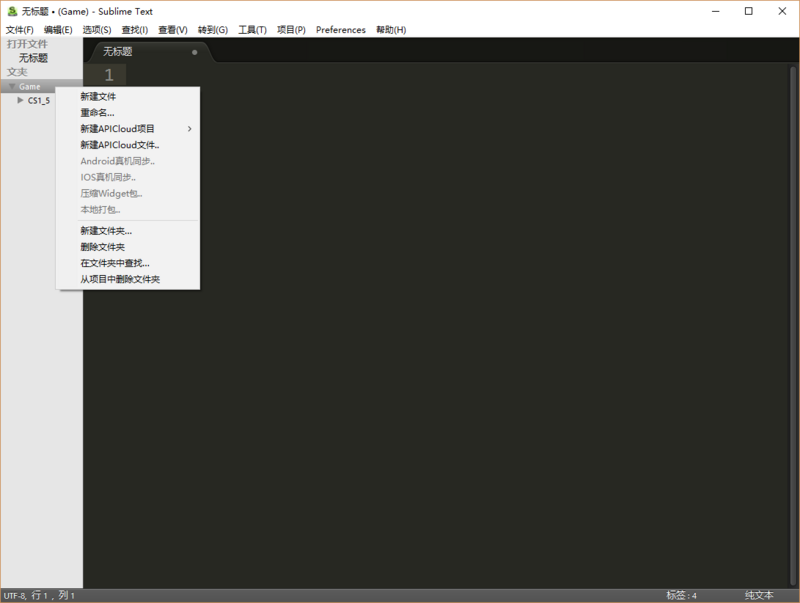Open the 新建APICloud项目 submenu
Screen dimensions: 800x603
128,129
